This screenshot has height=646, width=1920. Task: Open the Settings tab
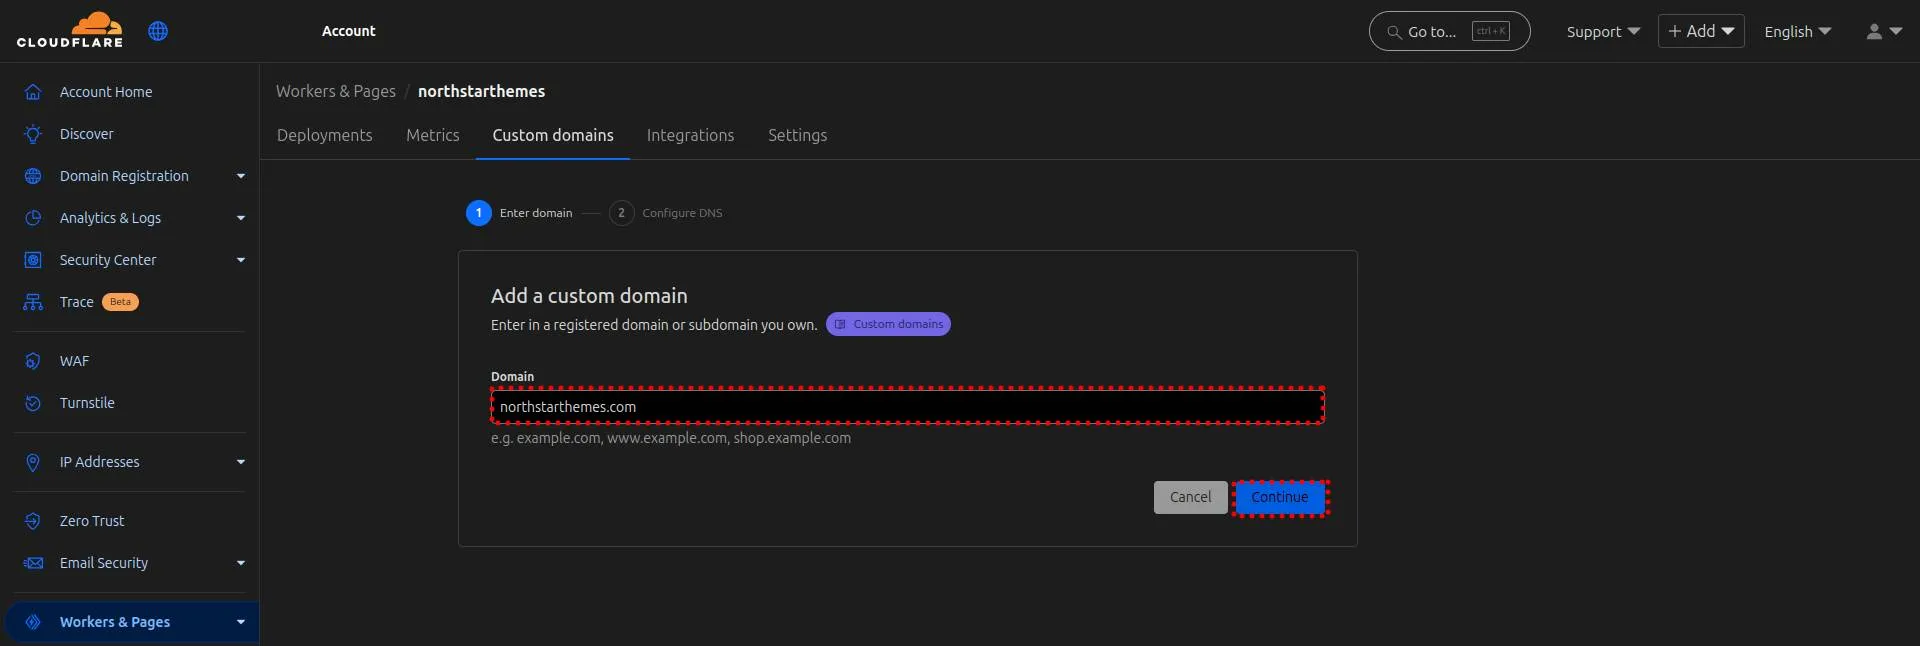tap(797, 135)
